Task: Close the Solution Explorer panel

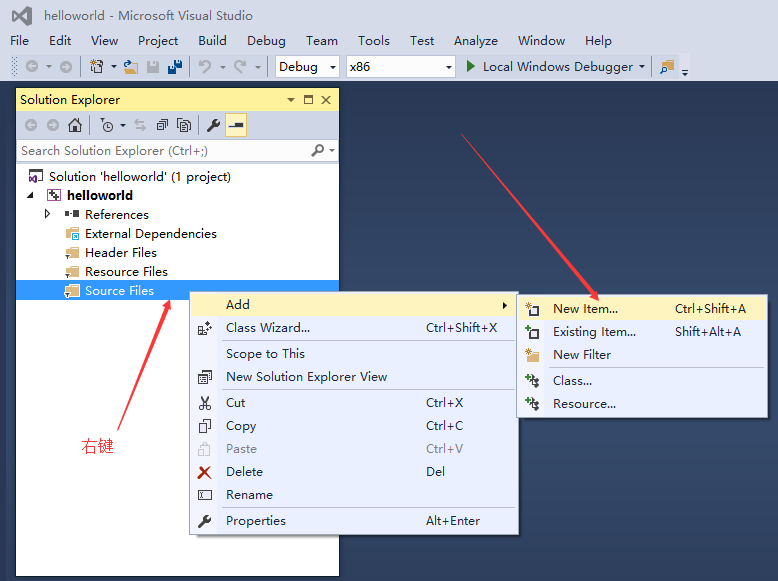Action: click(x=326, y=100)
